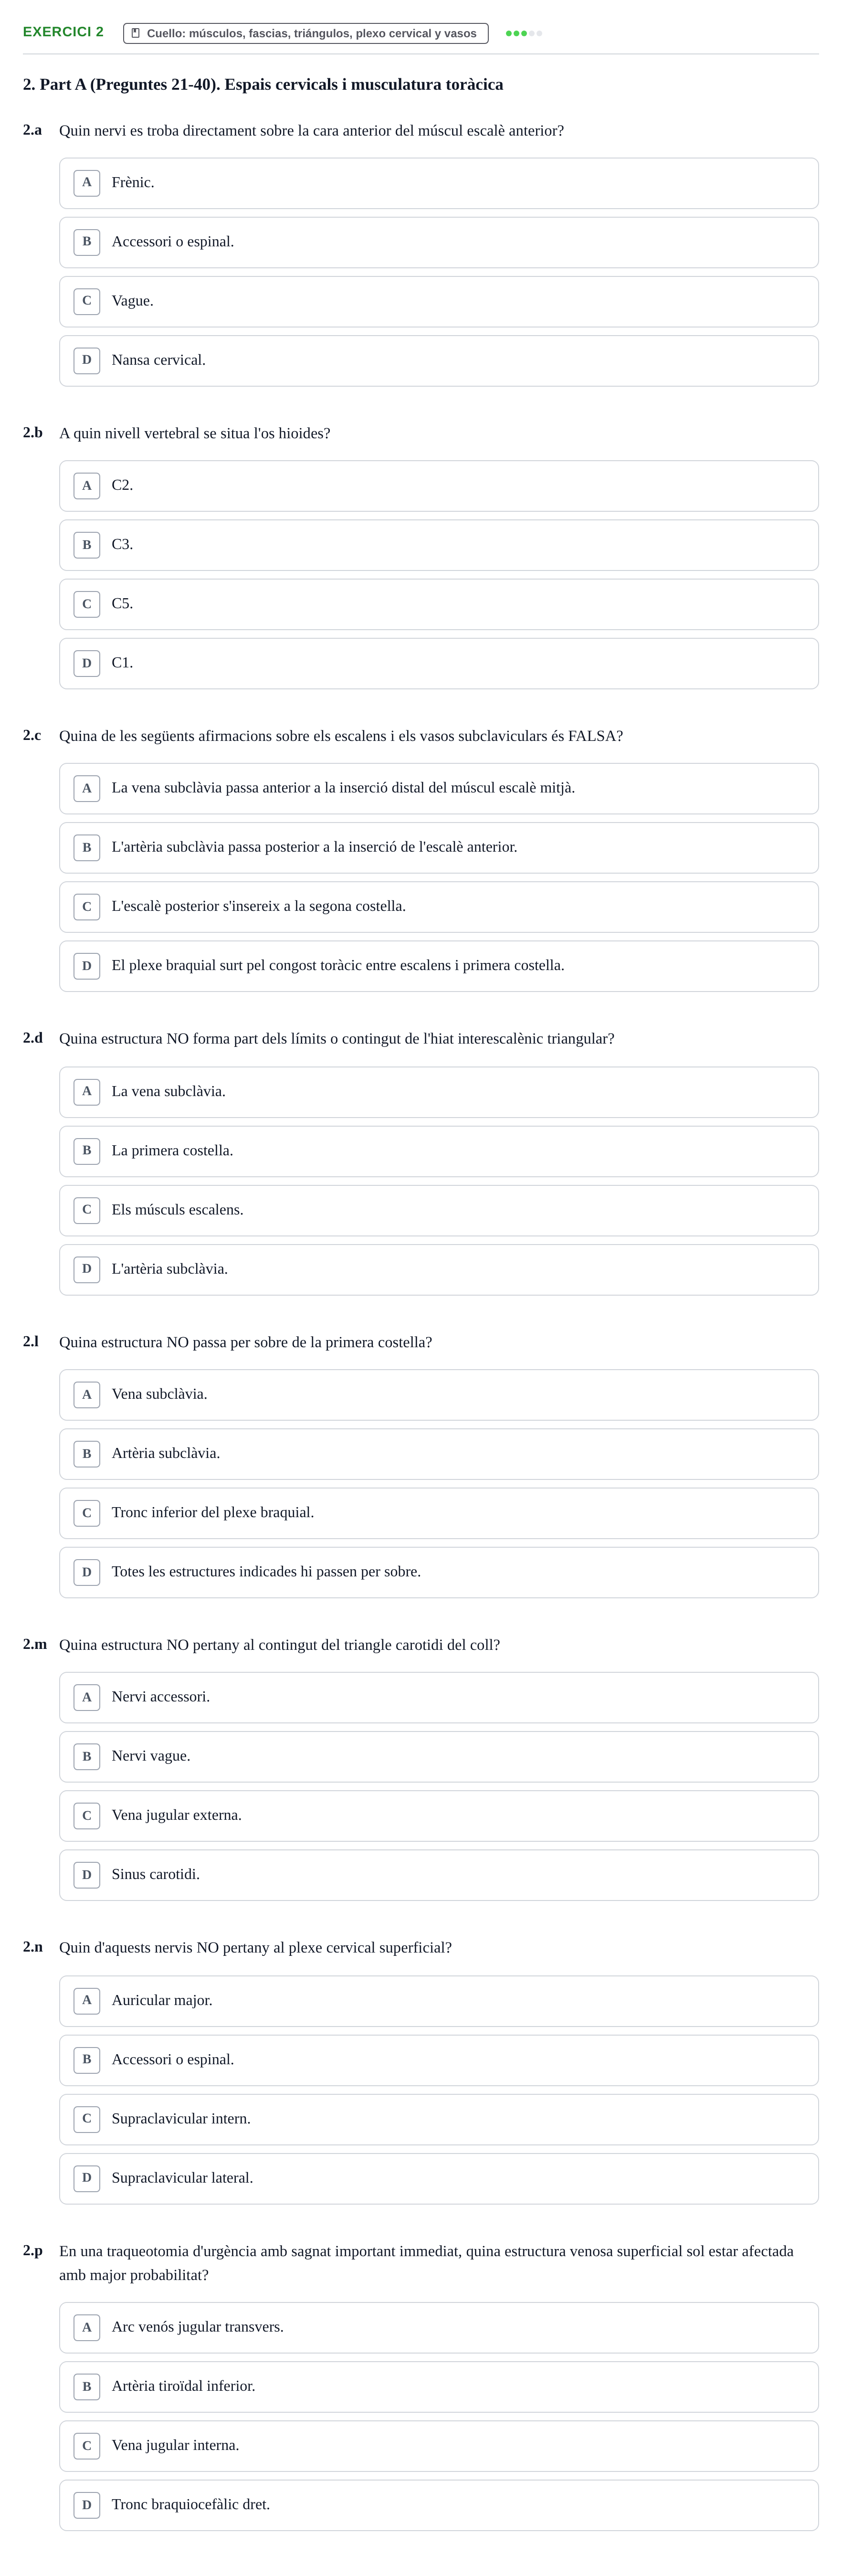Choose answer Vague in question 2.a
Screen dimensions: 842x2576
click(439, 301)
